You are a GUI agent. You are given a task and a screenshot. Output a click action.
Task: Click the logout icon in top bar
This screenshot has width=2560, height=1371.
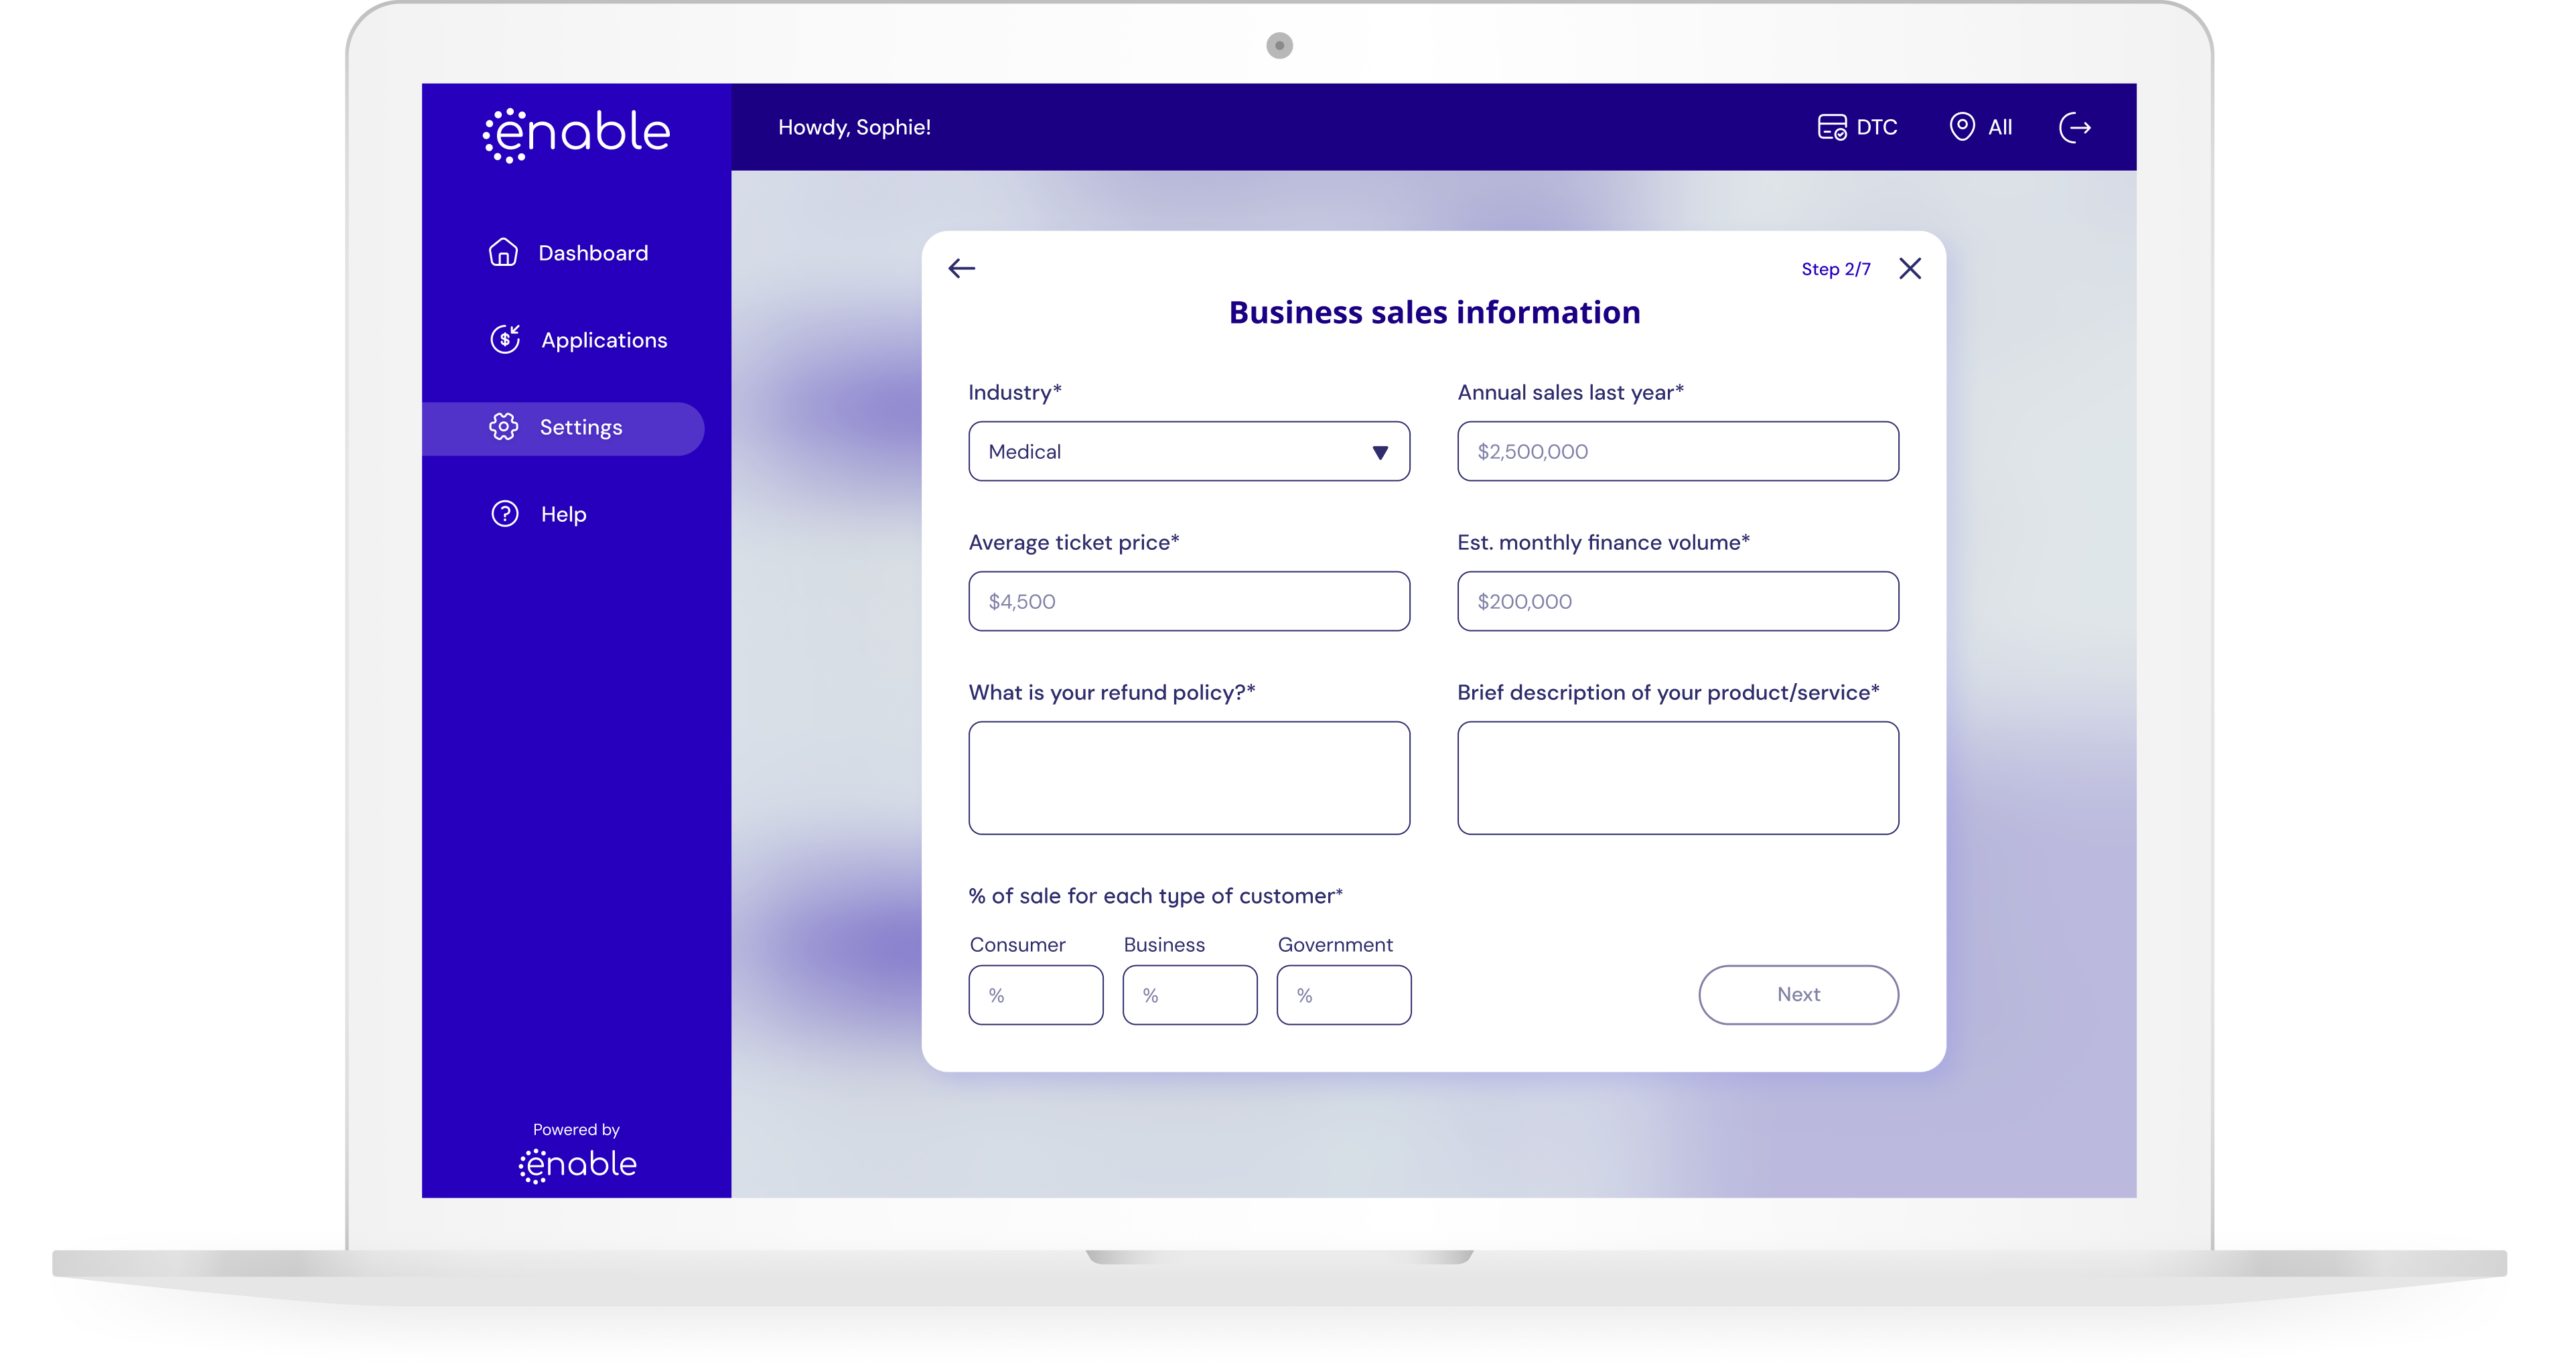[2075, 127]
